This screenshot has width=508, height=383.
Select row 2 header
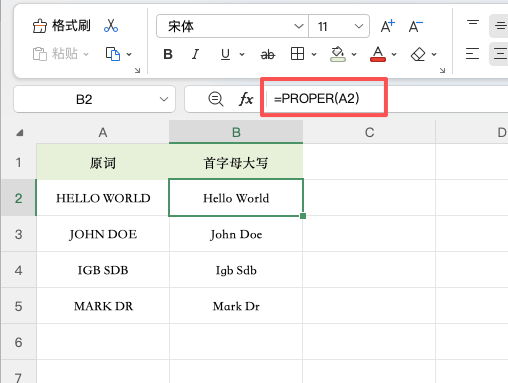click(x=19, y=198)
